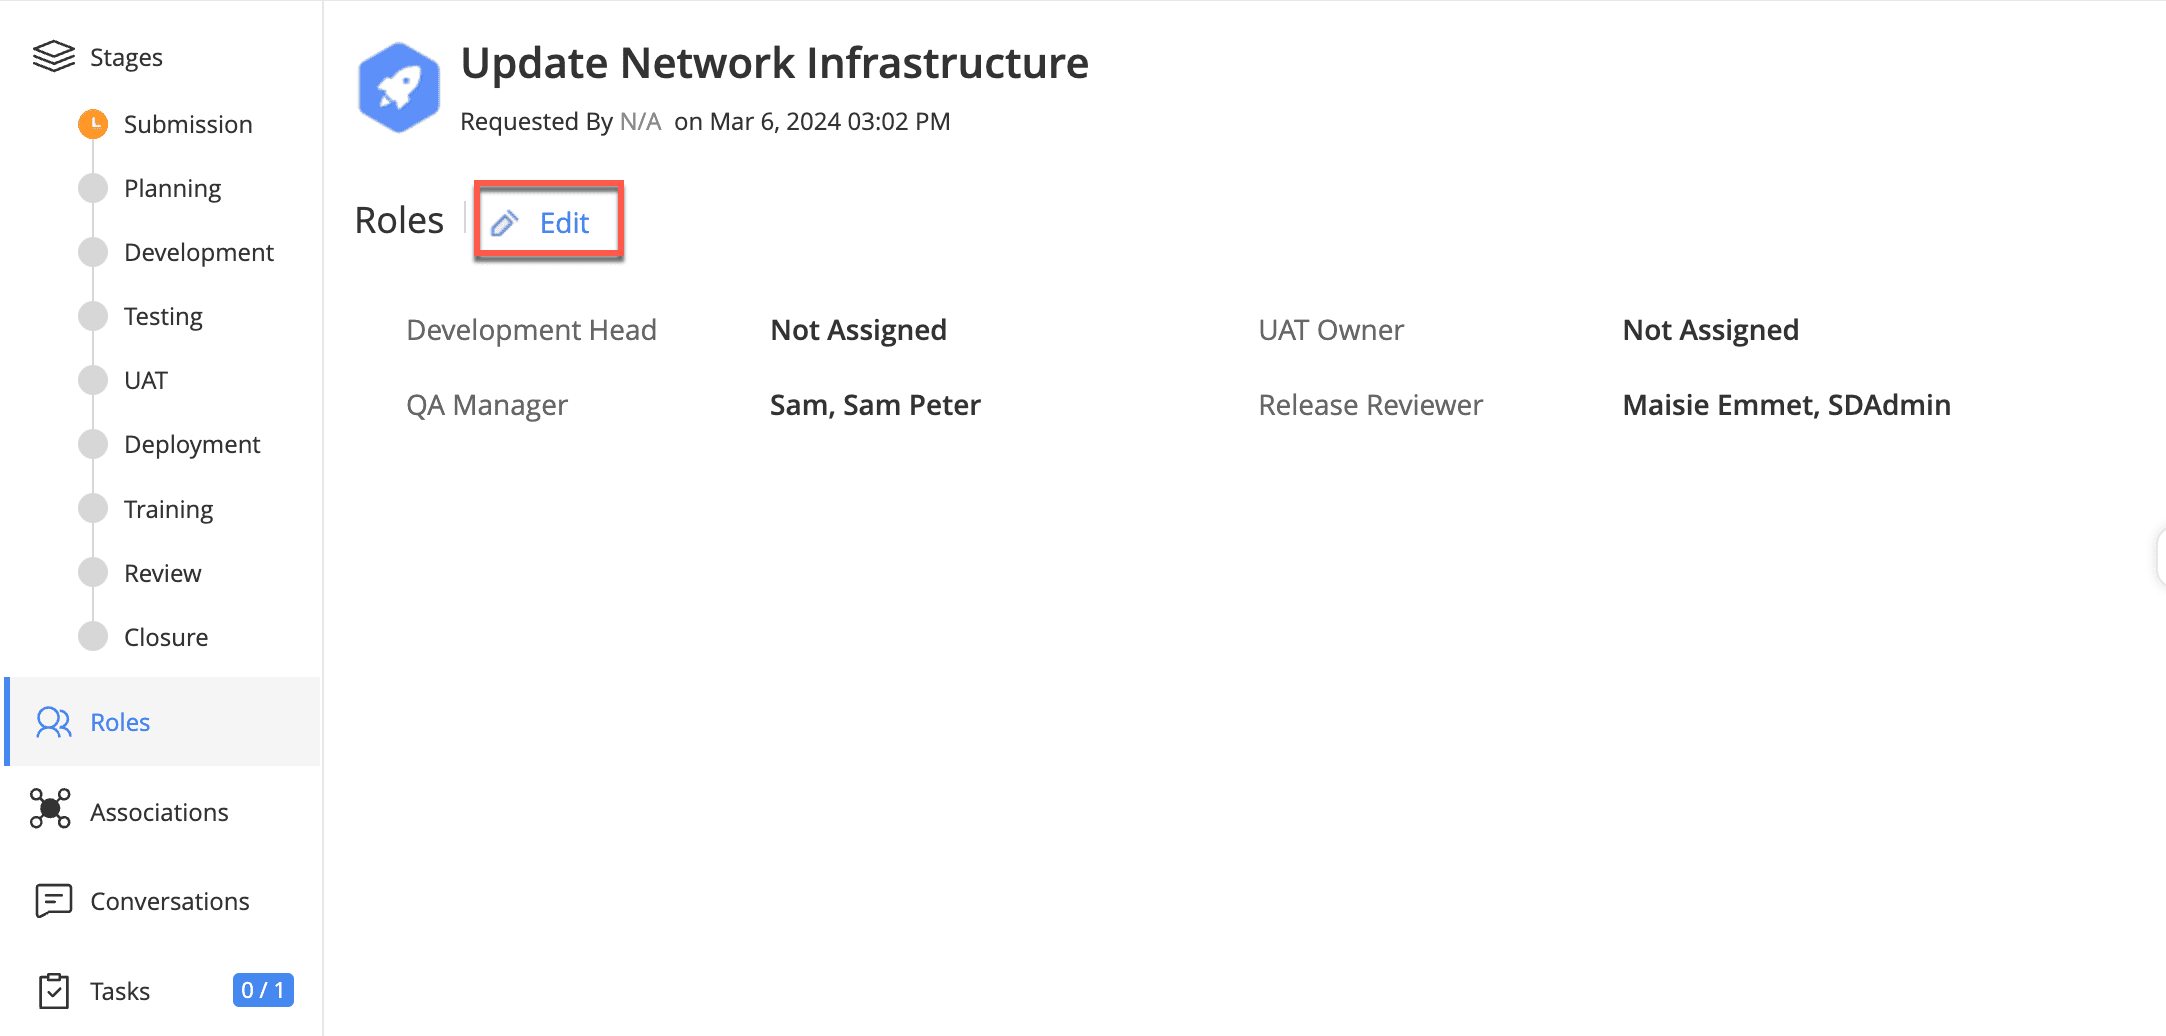Viewport: 2166px width, 1036px height.
Task: Select the Planning stage
Action: 172,189
